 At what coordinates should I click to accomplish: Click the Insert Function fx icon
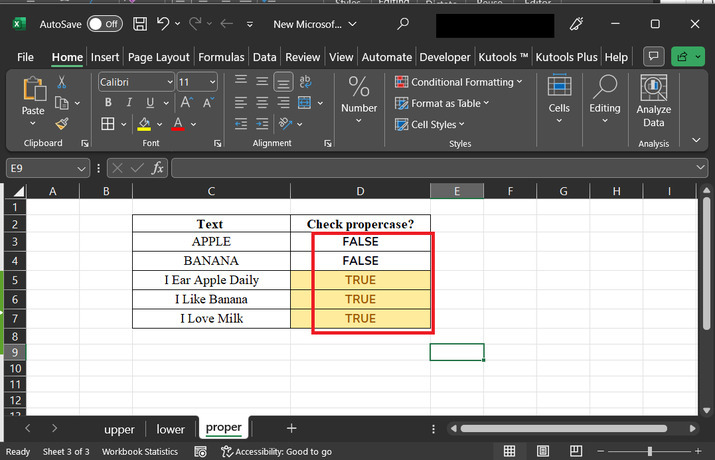158,169
